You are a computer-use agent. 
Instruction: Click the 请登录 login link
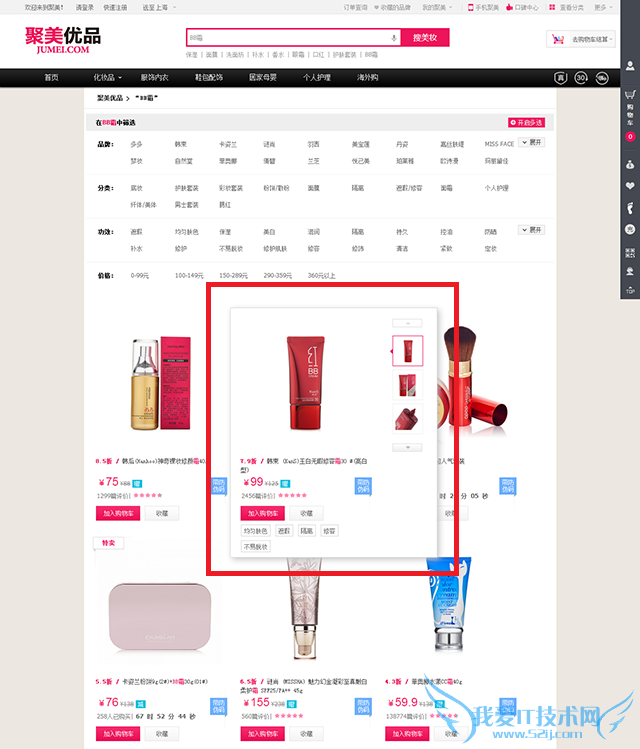85,7
